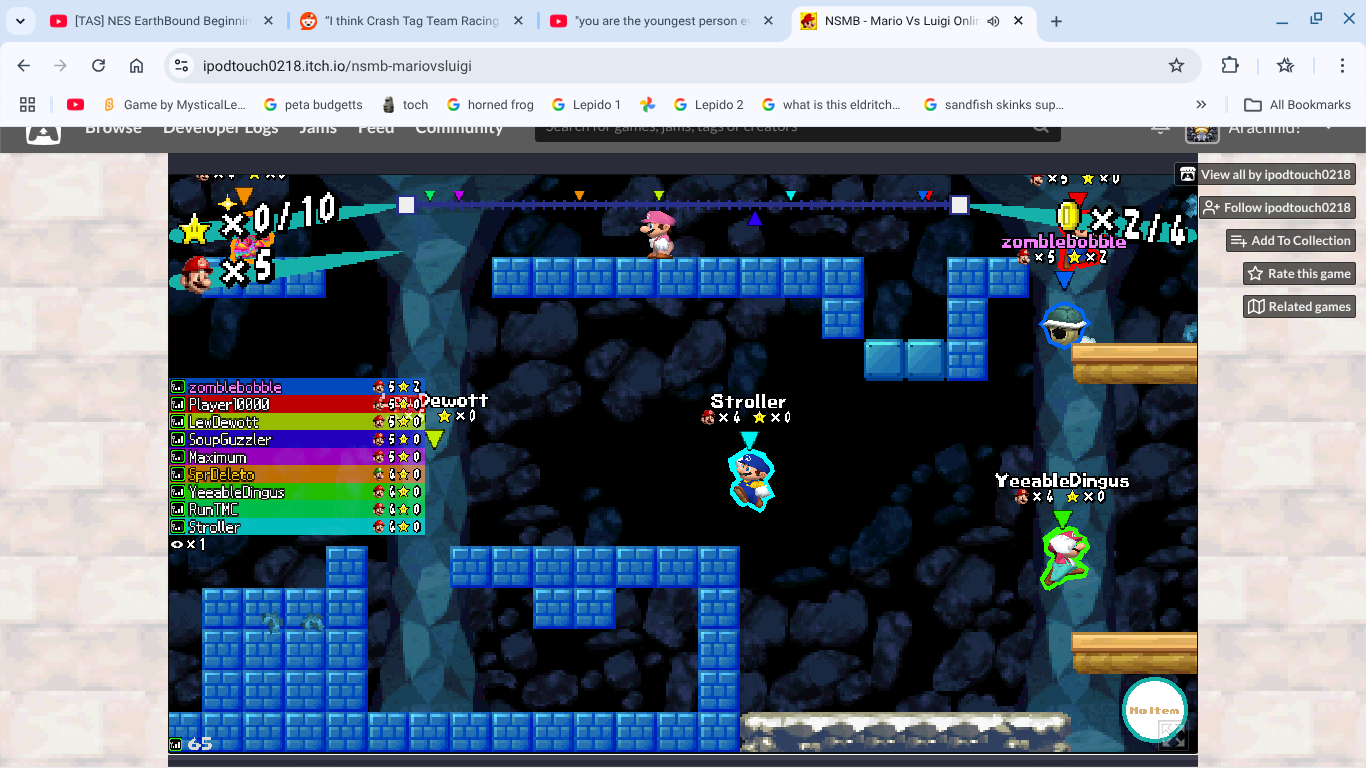
Task: Click the blue Koopa shell
Action: [1062, 325]
